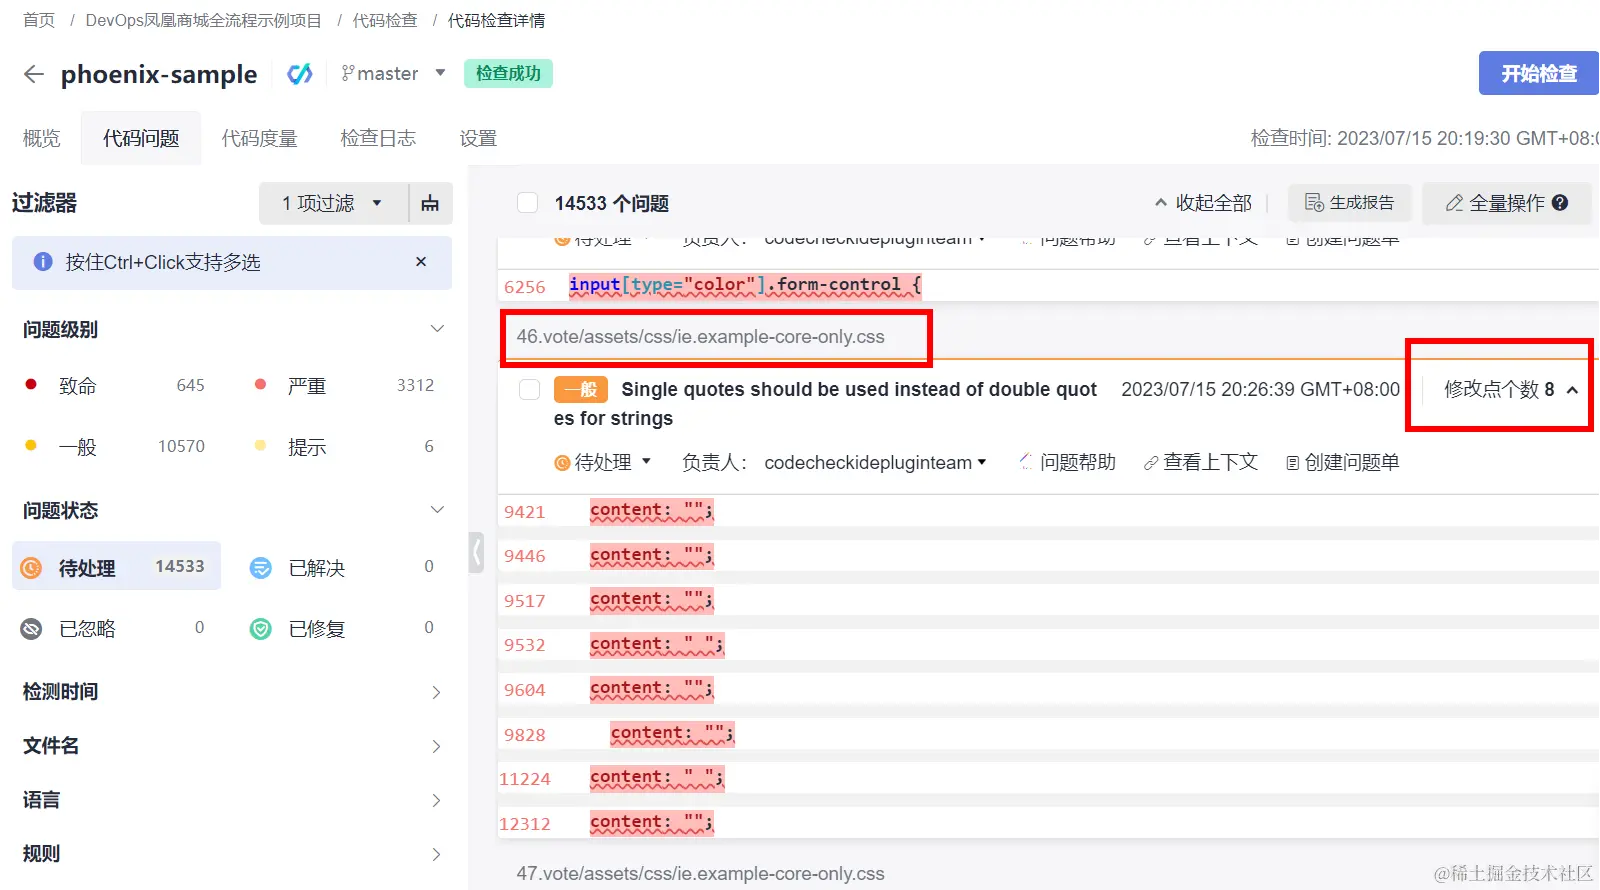Check the Single quotes issue checkbox
Viewport: 1600px width, 890px height.
point(530,390)
